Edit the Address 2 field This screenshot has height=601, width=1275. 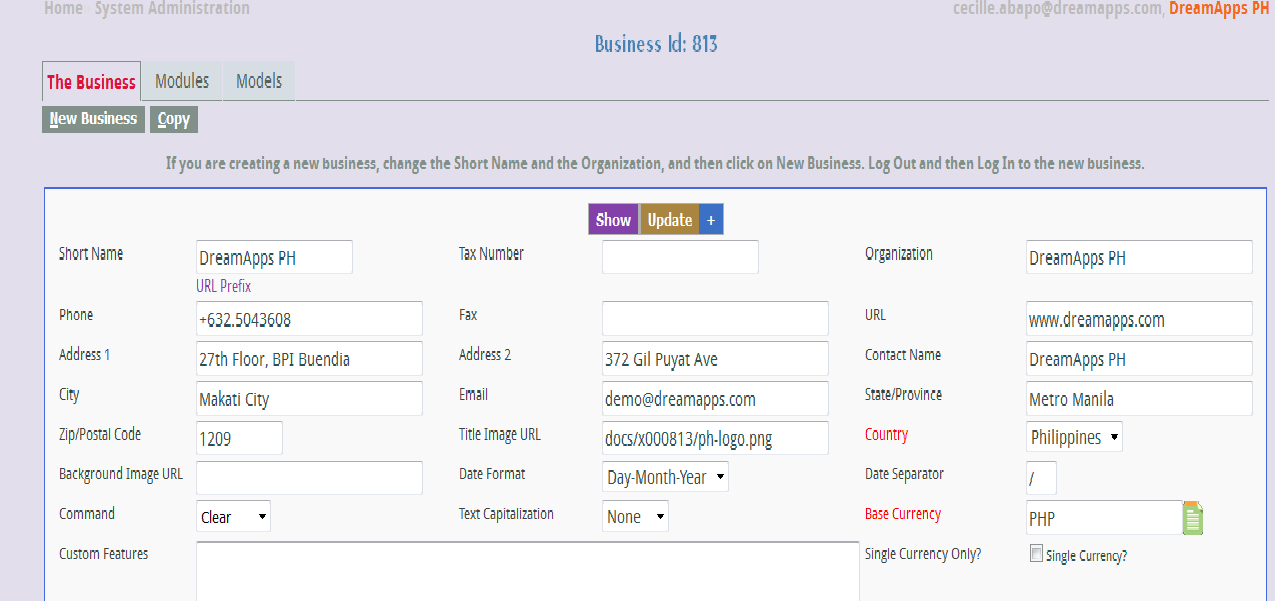pos(716,359)
